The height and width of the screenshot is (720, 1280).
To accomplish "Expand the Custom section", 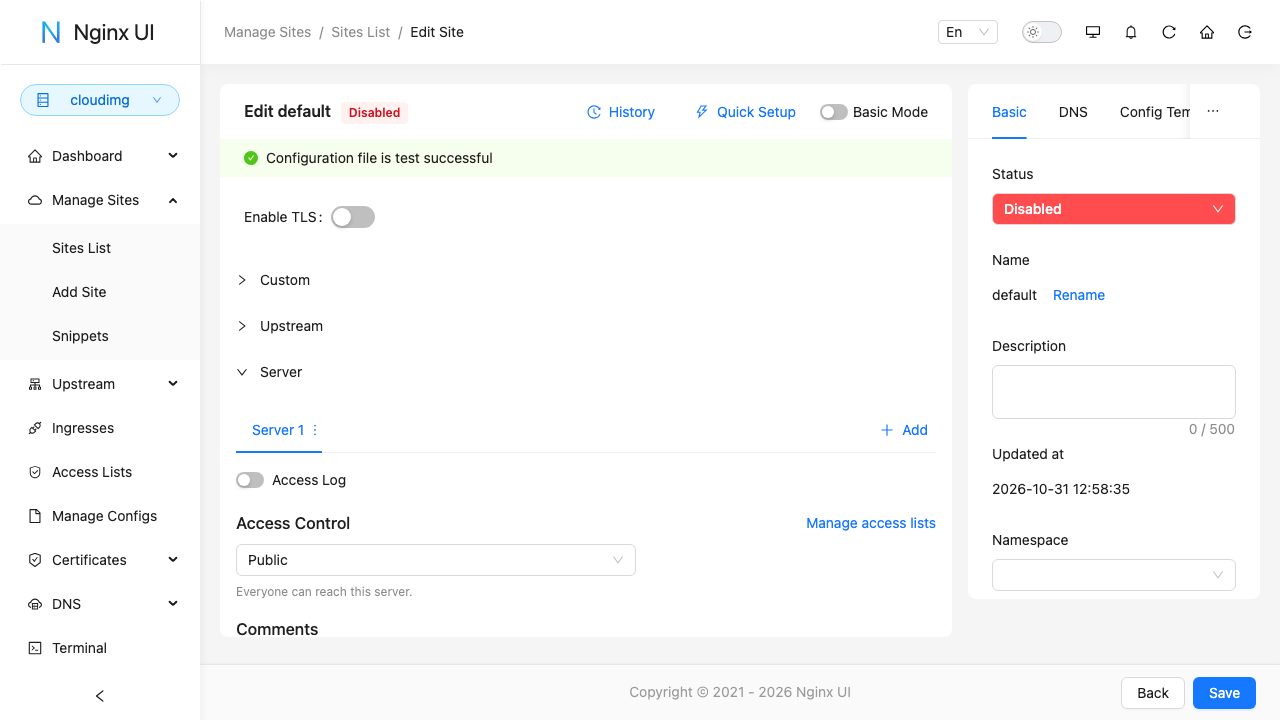I will tap(586, 280).
